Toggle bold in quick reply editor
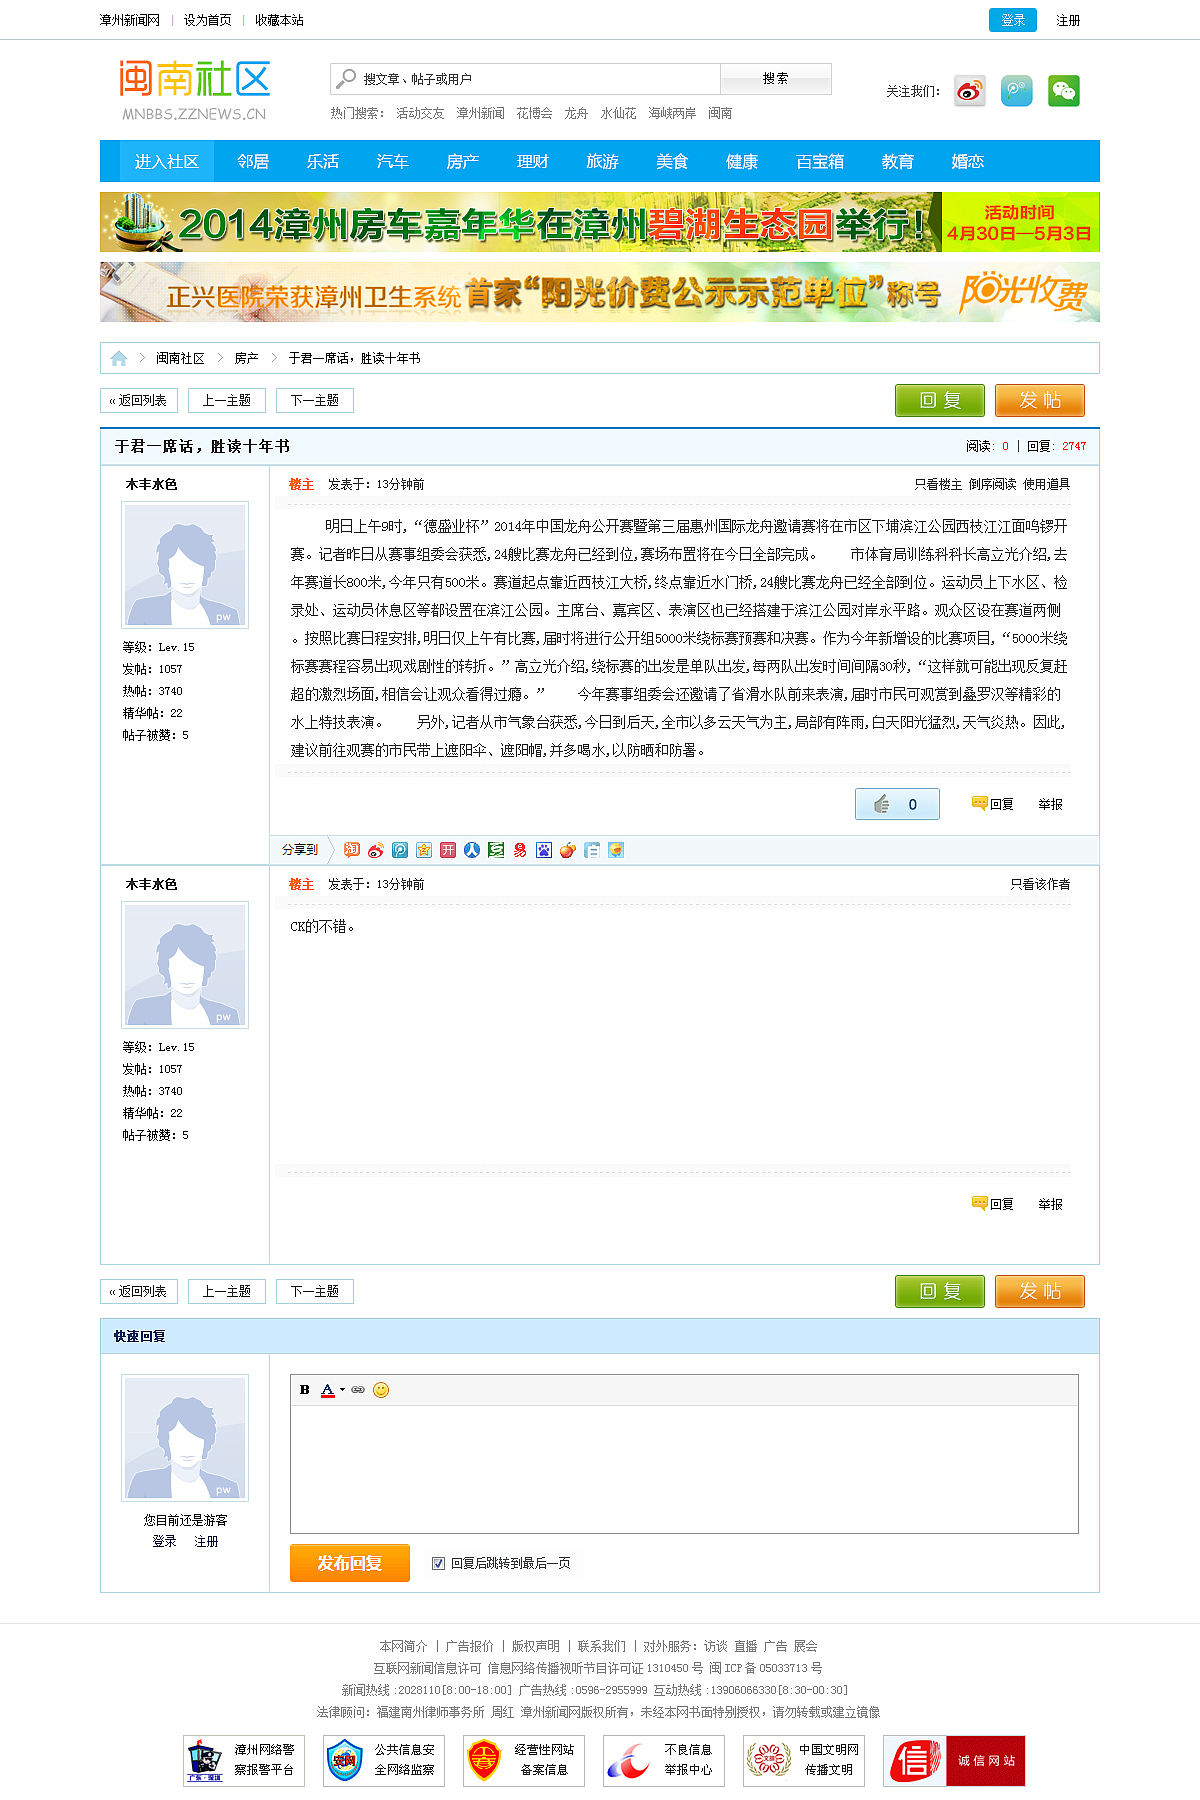The image size is (1200, 1800). click(x=305, y=1390)
